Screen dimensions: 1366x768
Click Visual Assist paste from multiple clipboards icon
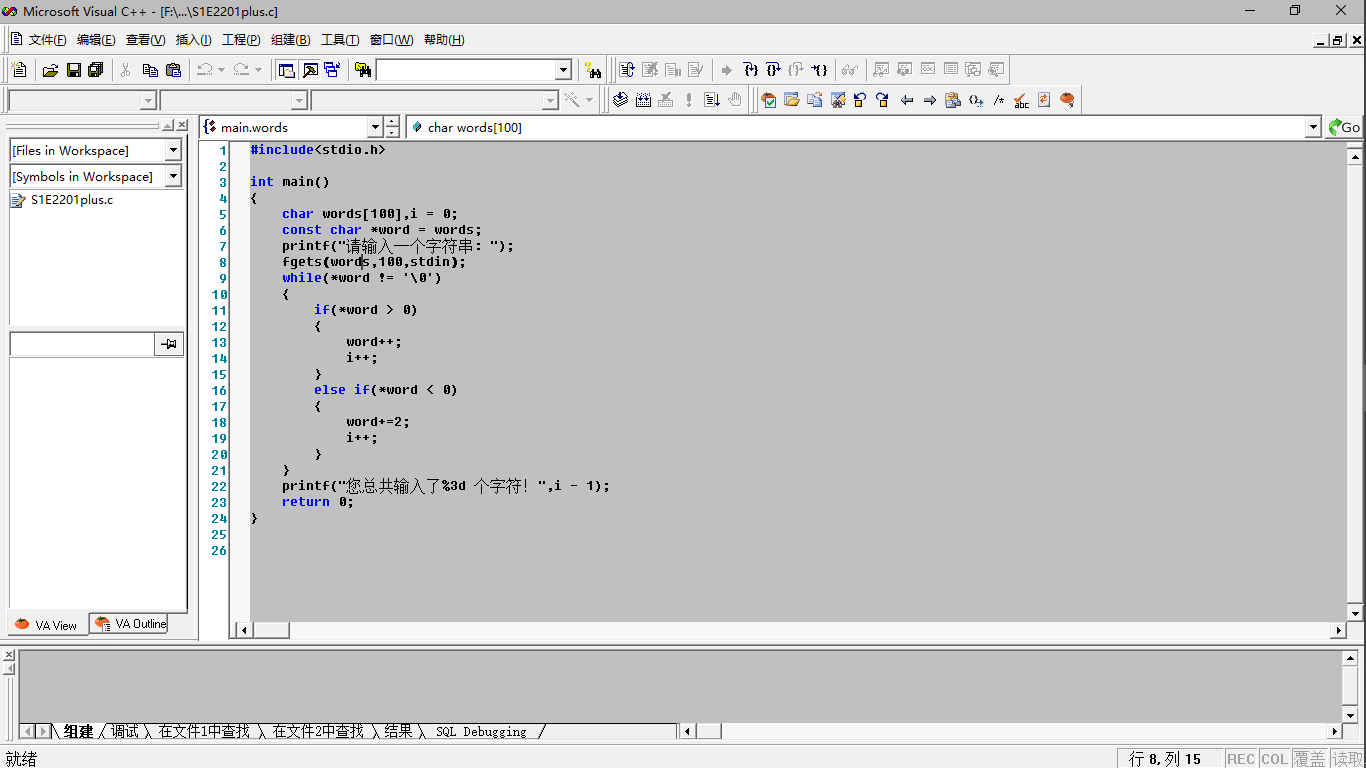(x=953, y=100)
